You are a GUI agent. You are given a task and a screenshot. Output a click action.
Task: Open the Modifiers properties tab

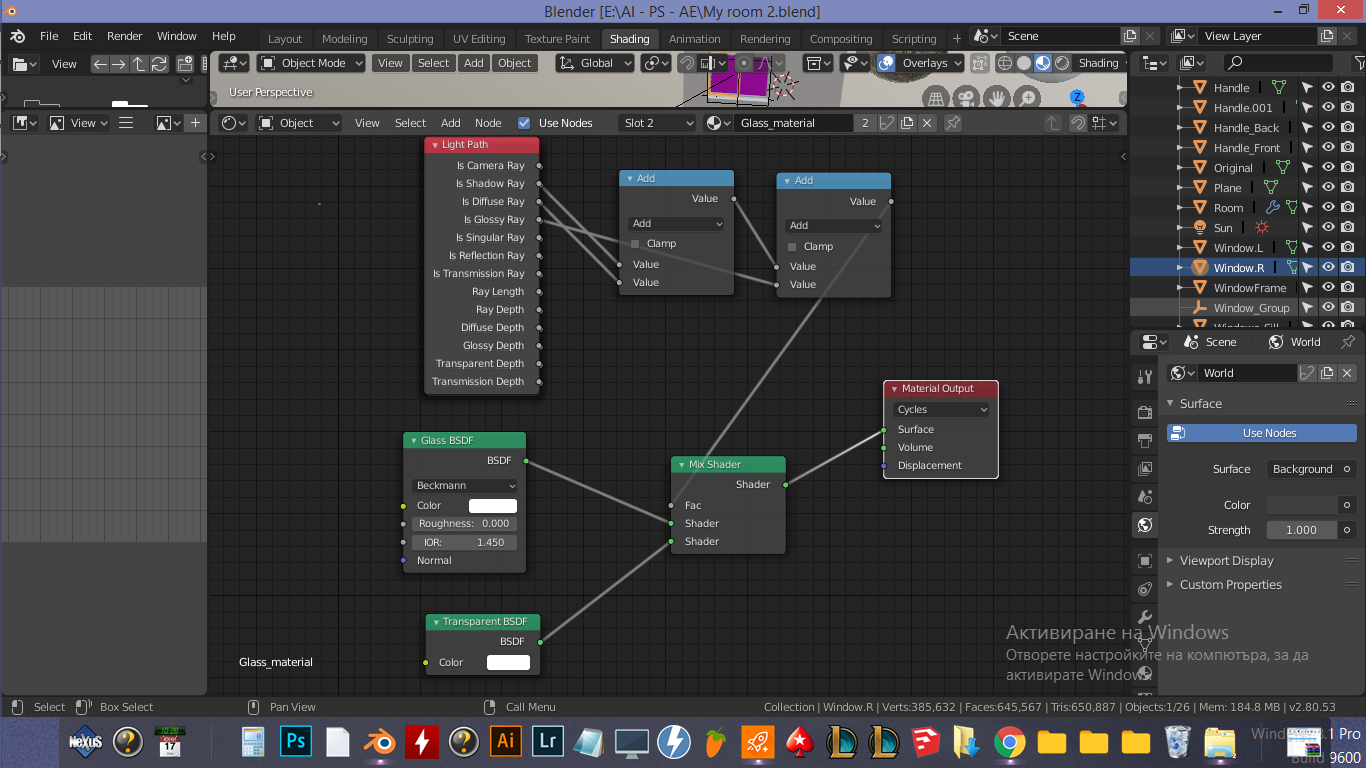point(1145,616)
